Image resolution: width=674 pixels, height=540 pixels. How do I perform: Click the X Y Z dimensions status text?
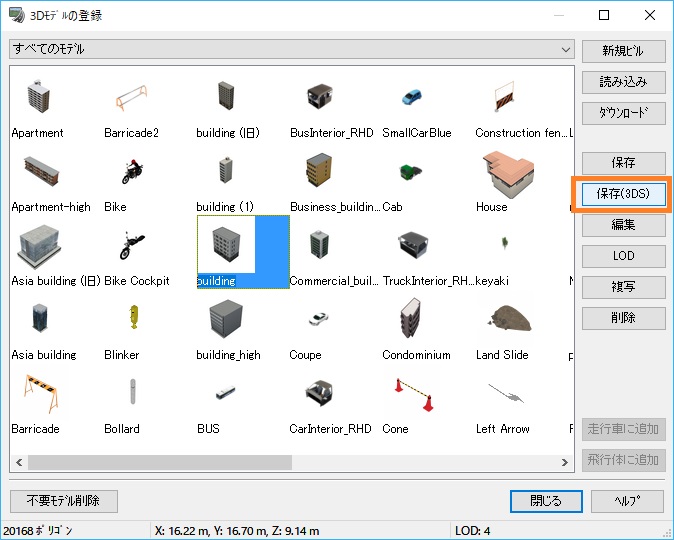point(237,531)
